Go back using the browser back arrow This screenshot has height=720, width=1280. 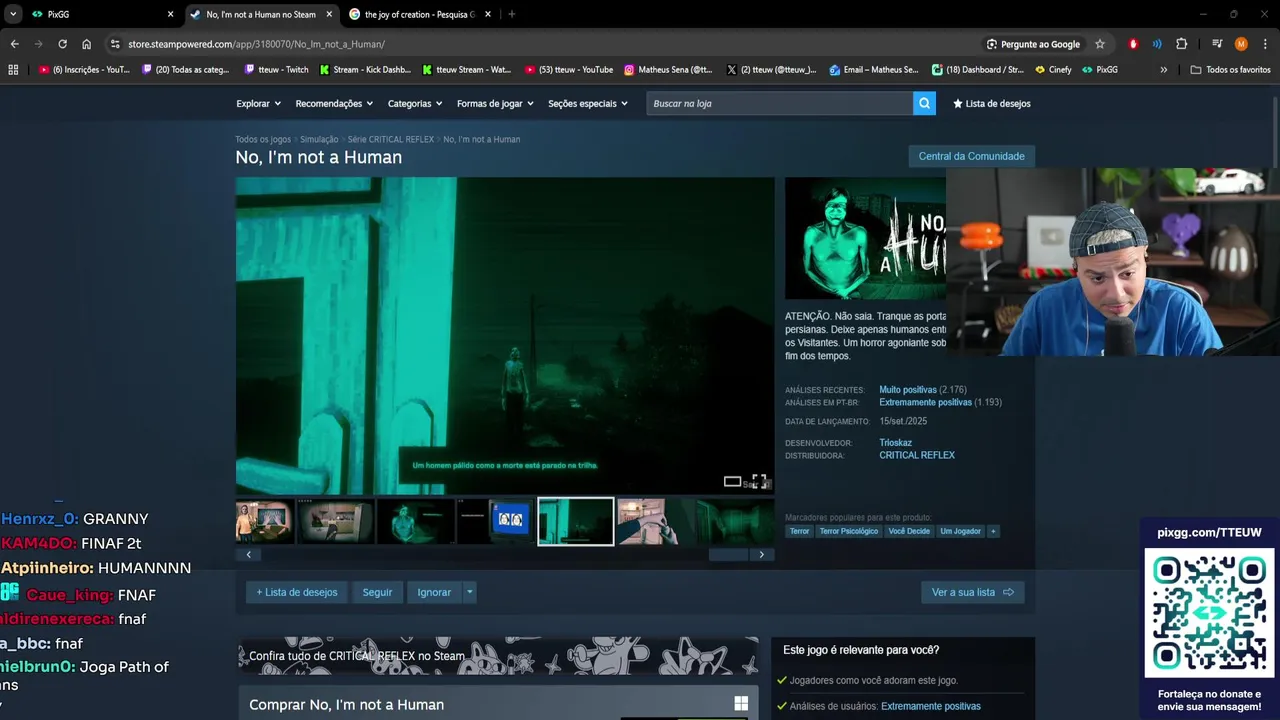[x=14, y=44]
